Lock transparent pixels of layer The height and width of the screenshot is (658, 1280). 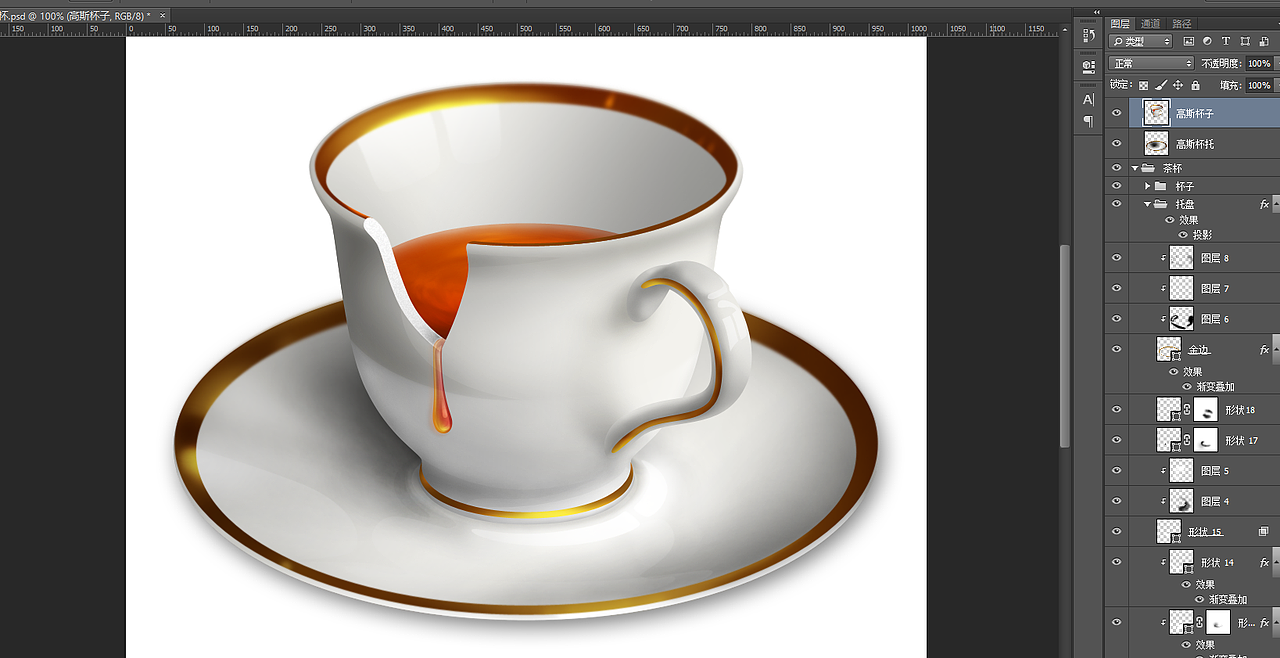pos(1144,86)
